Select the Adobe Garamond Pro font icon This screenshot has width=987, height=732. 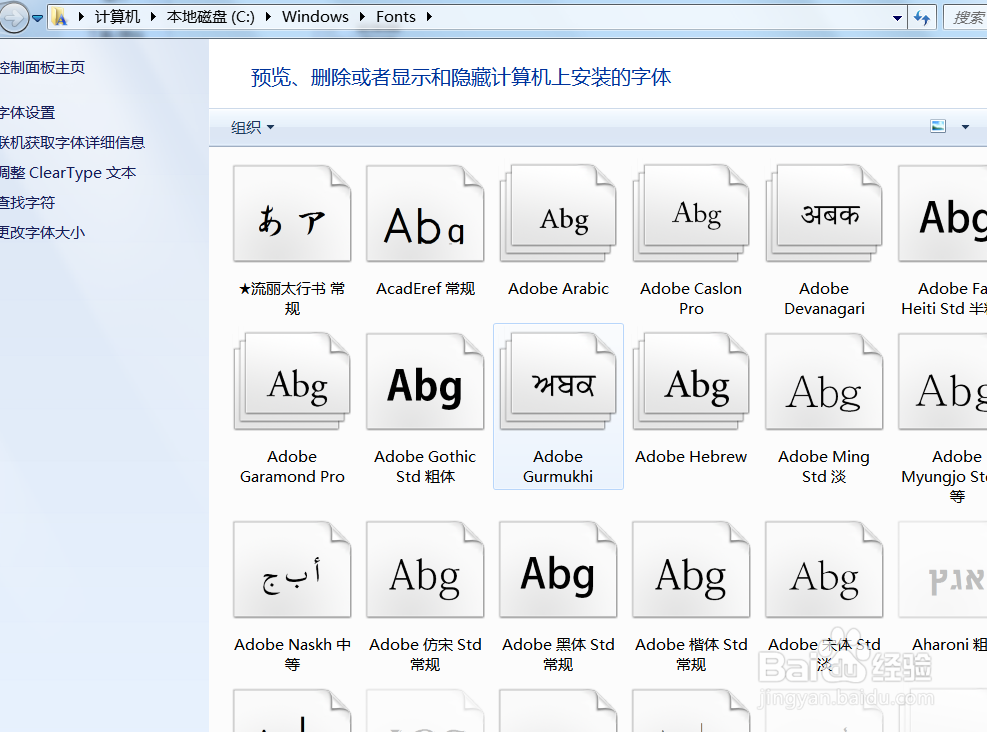(292, 382)
